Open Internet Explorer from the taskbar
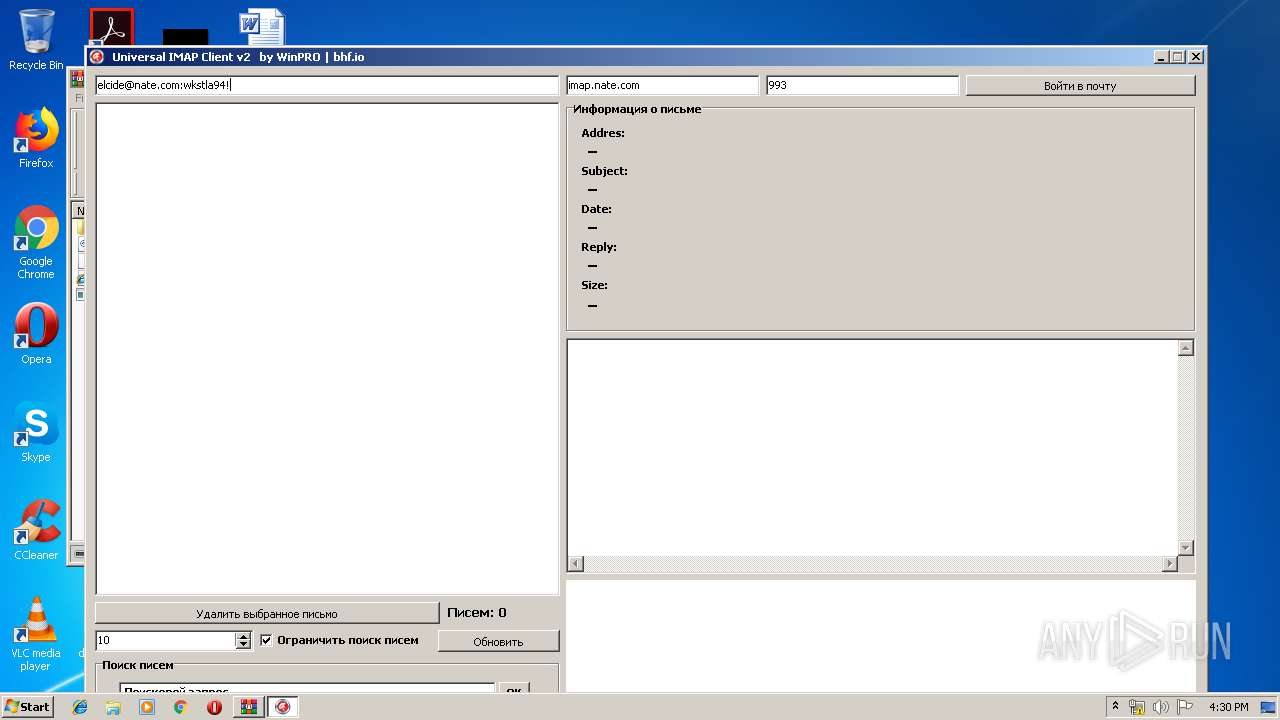Screen dimensions: 1280x720 80,707
